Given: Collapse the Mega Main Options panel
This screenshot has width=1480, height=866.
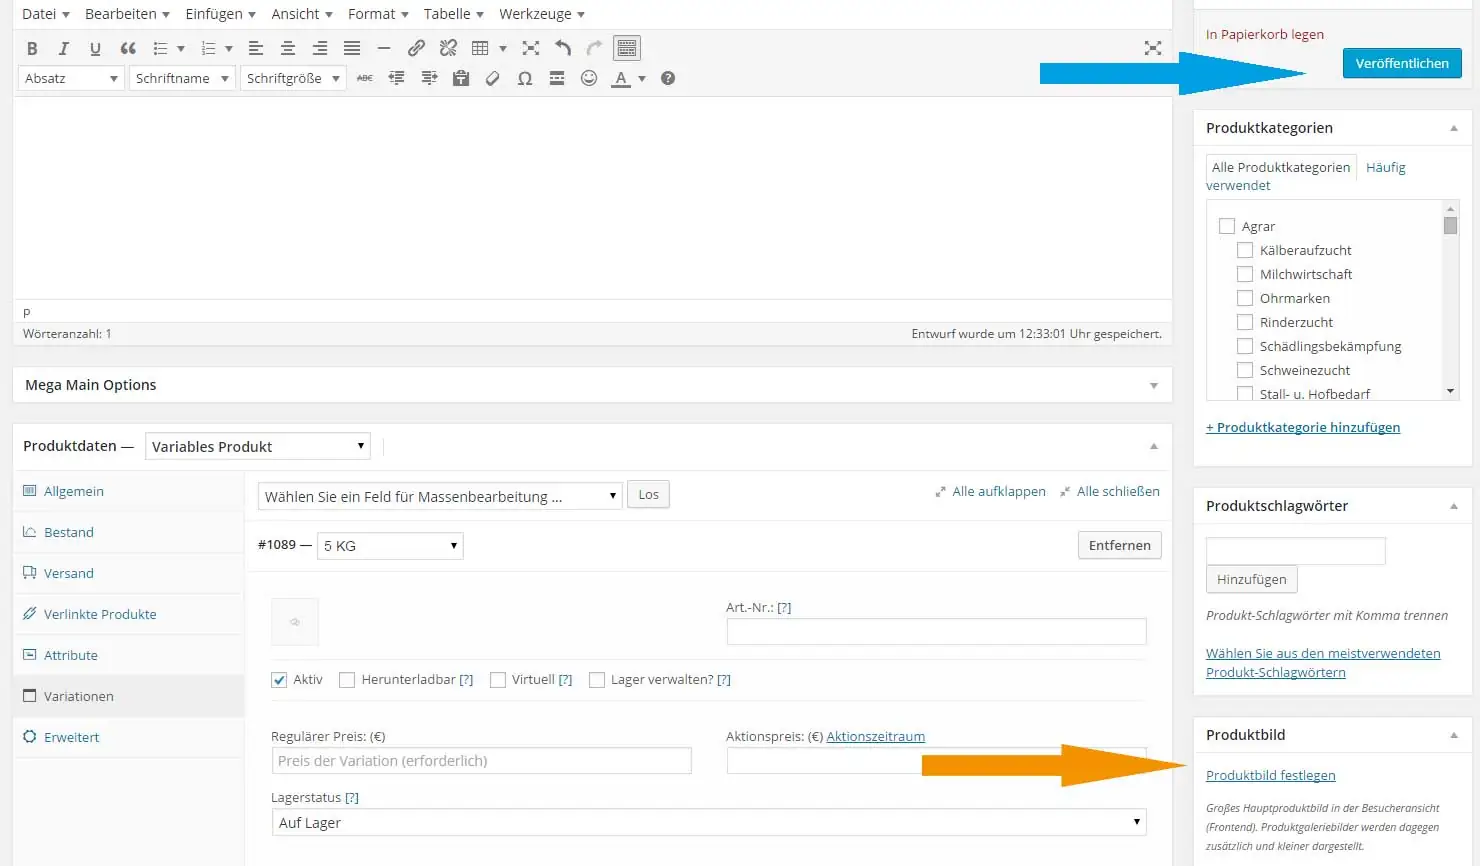Looking at the screenshot, I should 1154,385.
